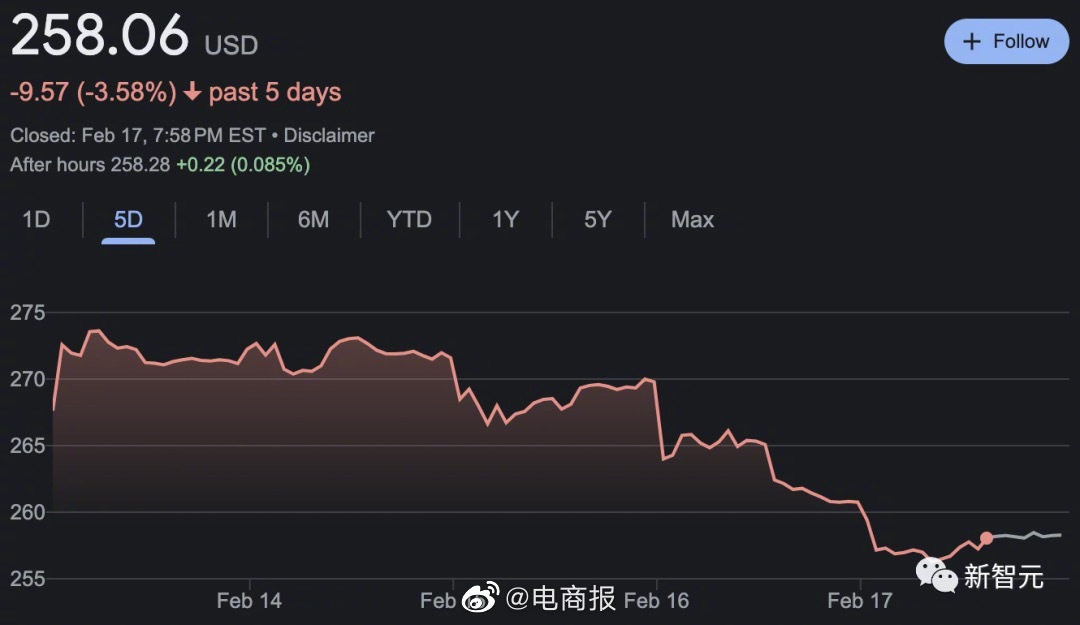
Task: Select the 1Y chart range
Action: coord(505,220)
